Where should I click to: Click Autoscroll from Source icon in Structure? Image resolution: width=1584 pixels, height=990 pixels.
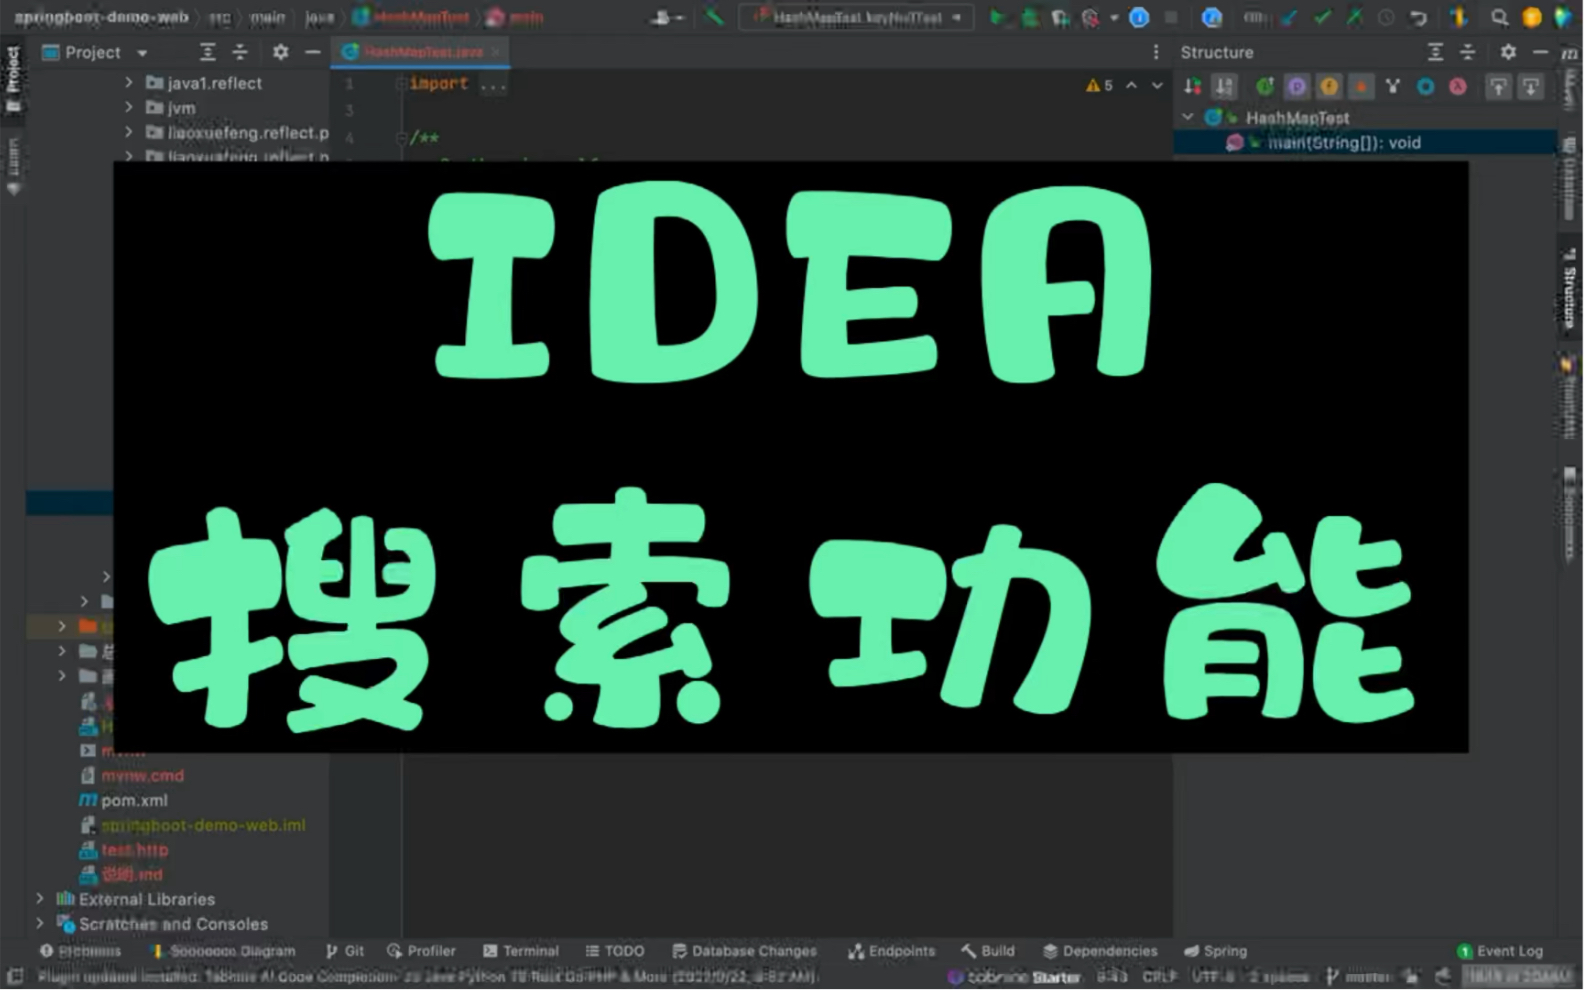1531,87
